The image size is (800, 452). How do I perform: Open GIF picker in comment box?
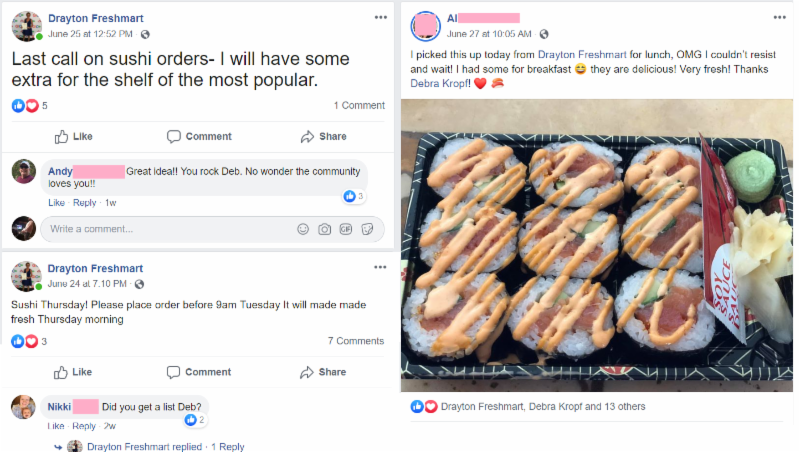tap(345, 229)
